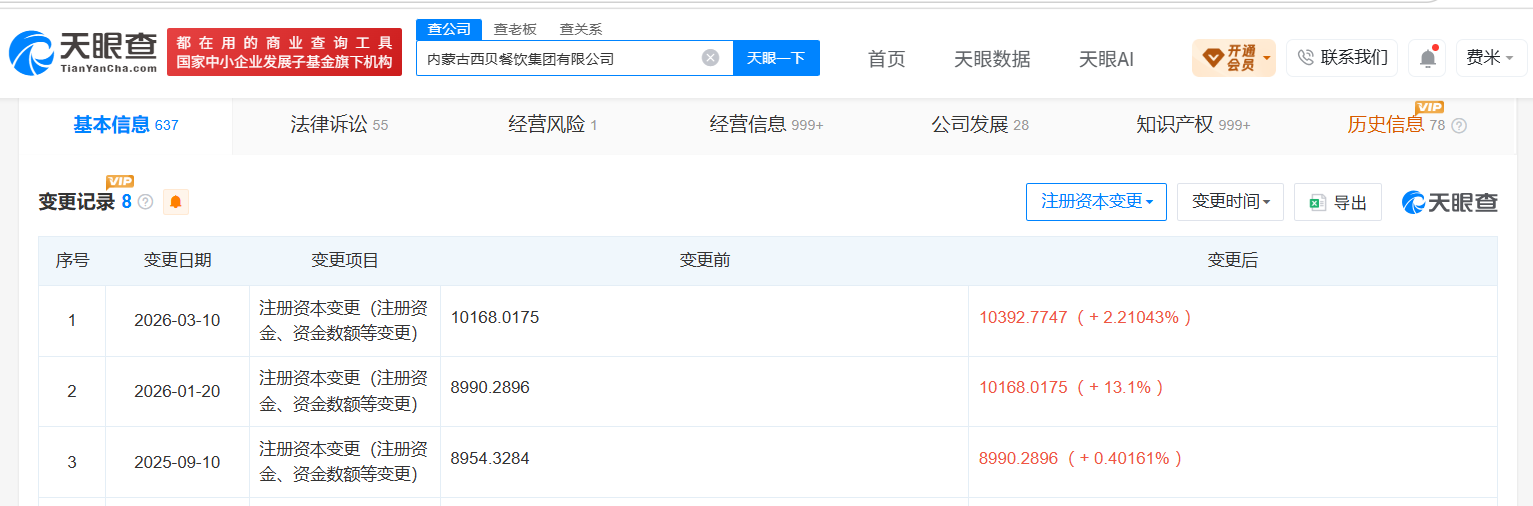This screenshot has height=506, width=1533.
Task: Open the 经营风险 tab
Action: 552,125
